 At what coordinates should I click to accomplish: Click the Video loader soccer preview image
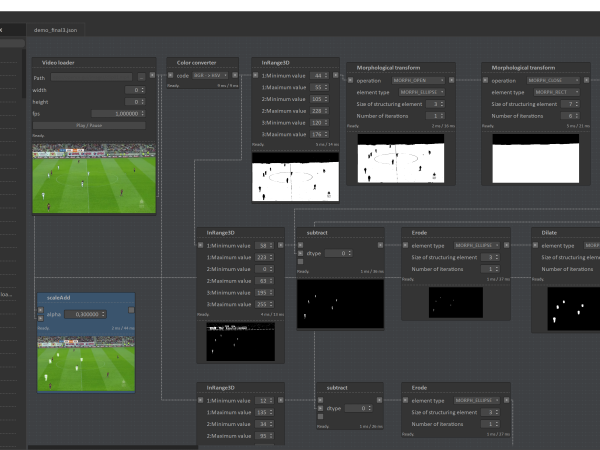94,178
